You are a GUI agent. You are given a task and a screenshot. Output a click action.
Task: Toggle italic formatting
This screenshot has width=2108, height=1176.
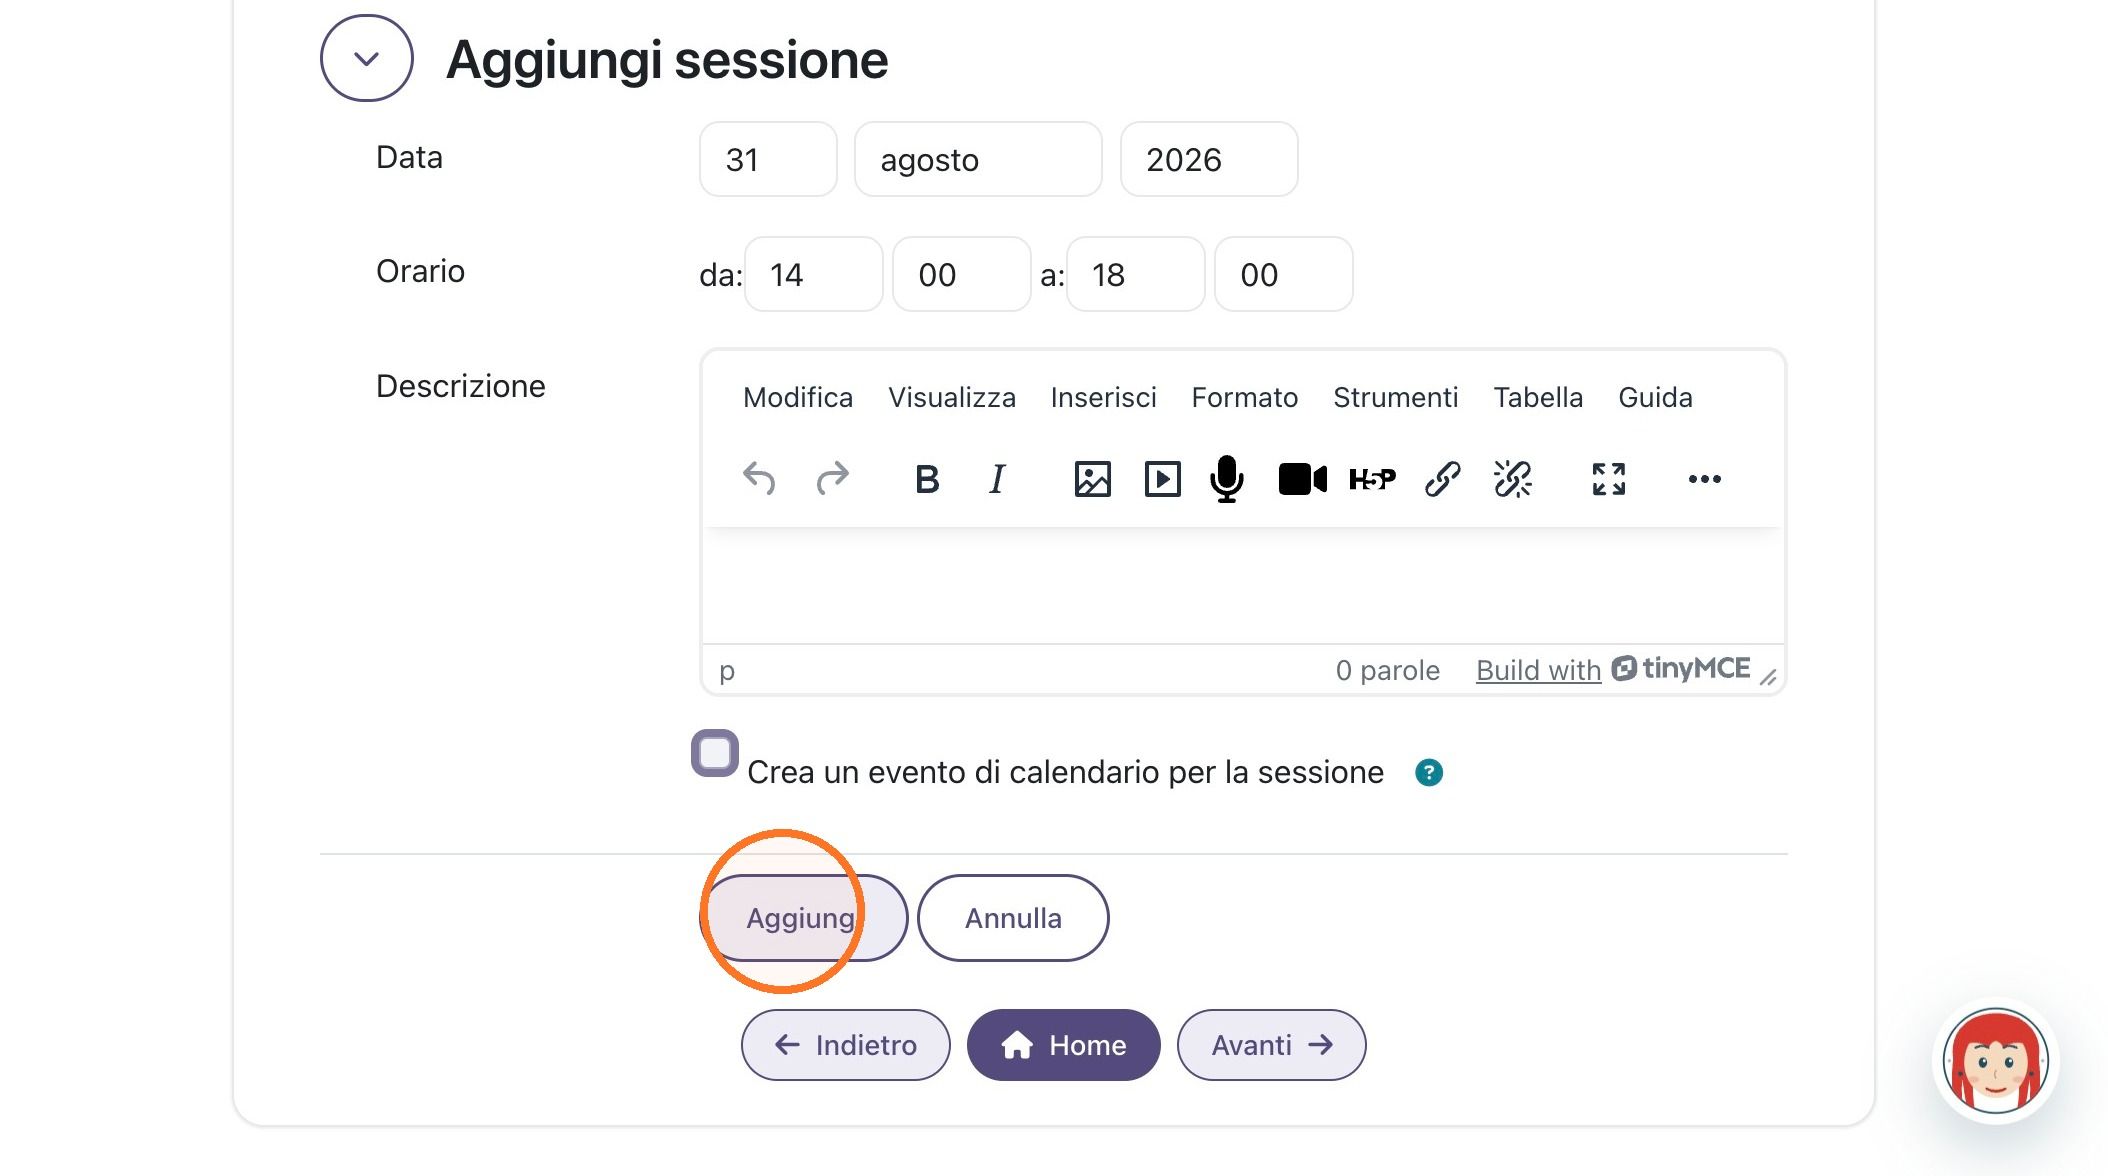997,479
